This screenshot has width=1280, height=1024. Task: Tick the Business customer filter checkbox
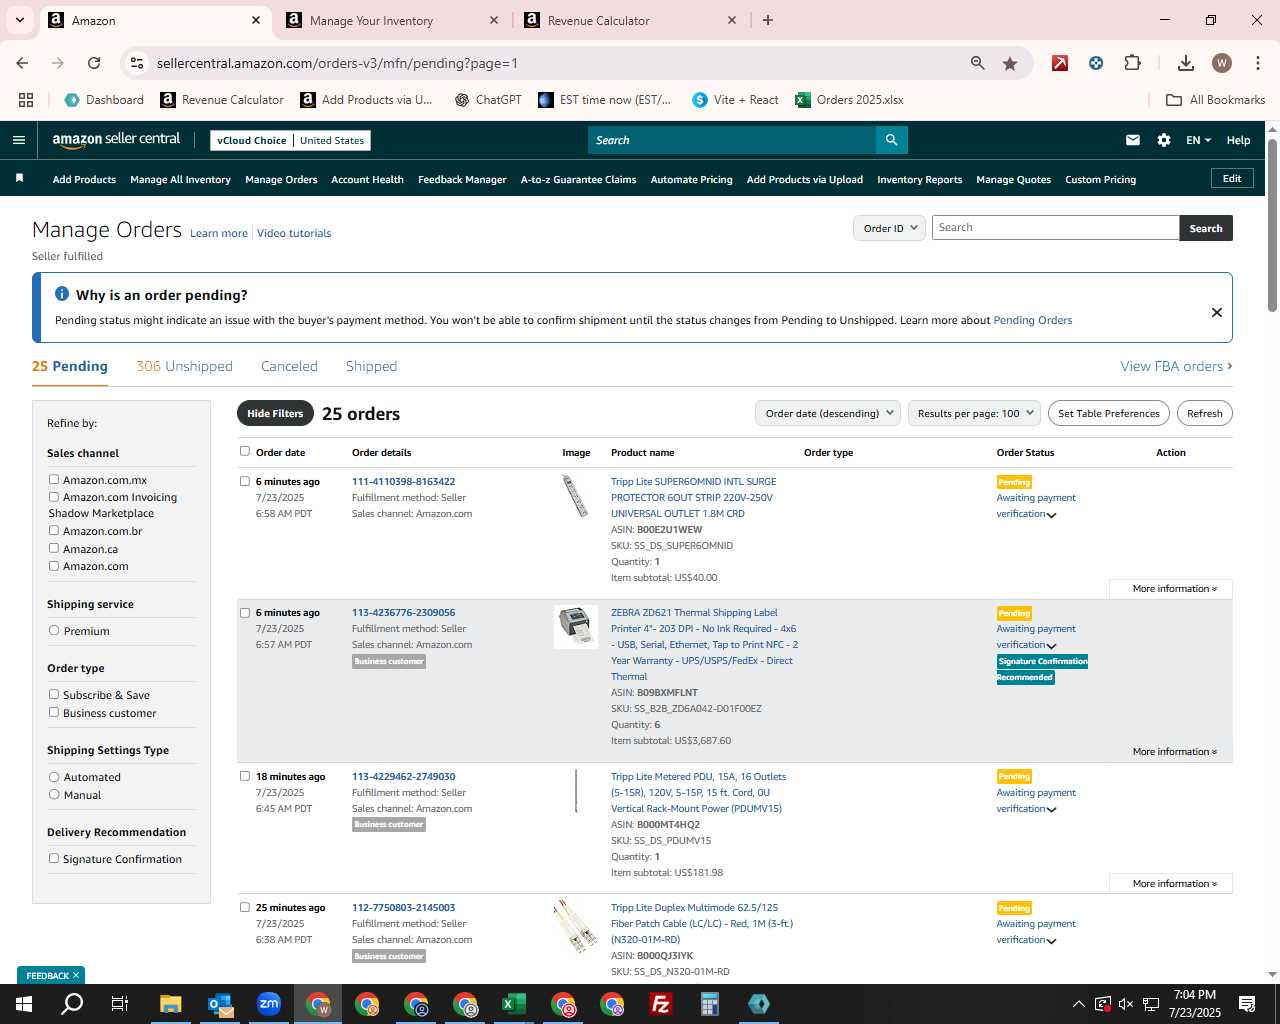click(54, 712)
